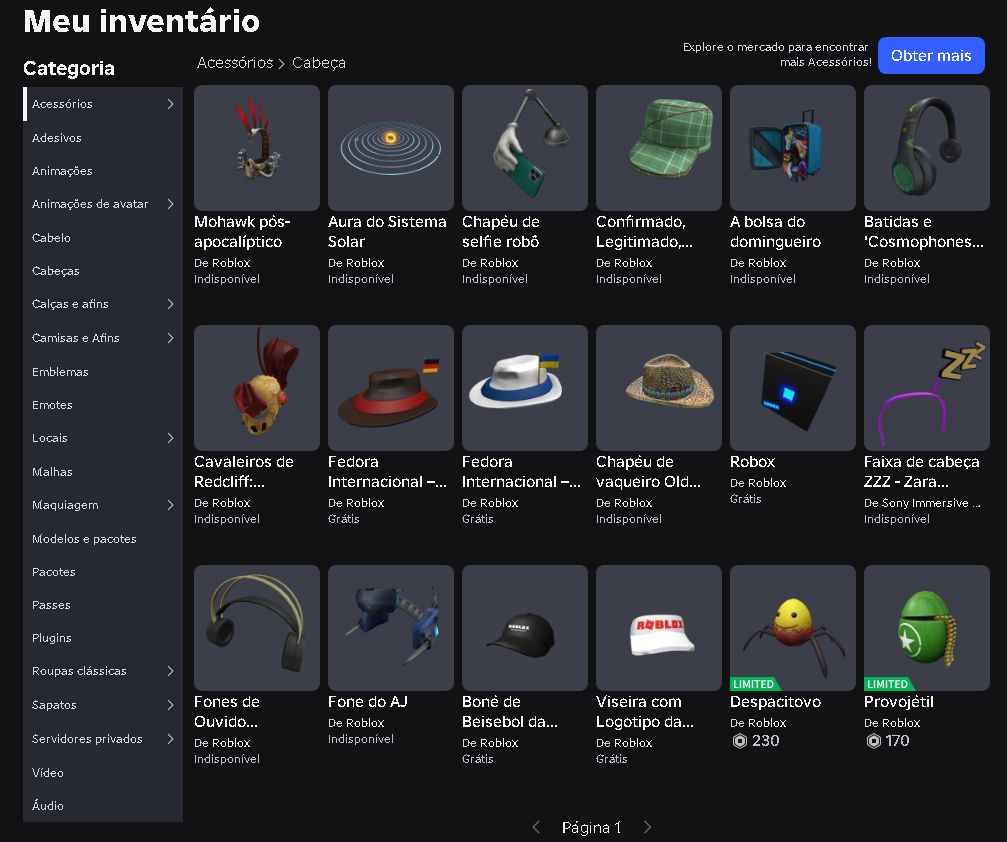Click the LIMITED badge on Provojétil
The width and height of the screenshot is (1007, 842).
[888, 684]
